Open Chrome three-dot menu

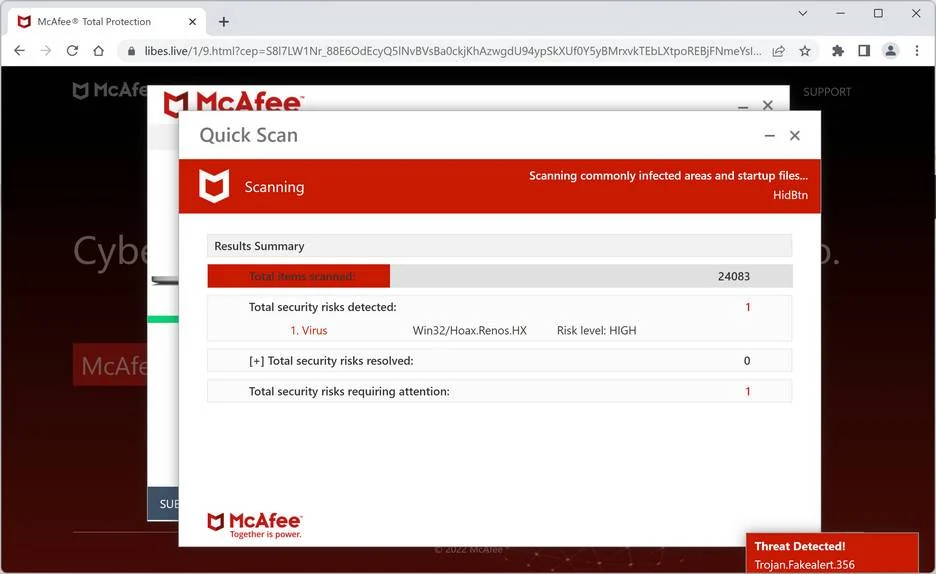[x=917, y=51]
